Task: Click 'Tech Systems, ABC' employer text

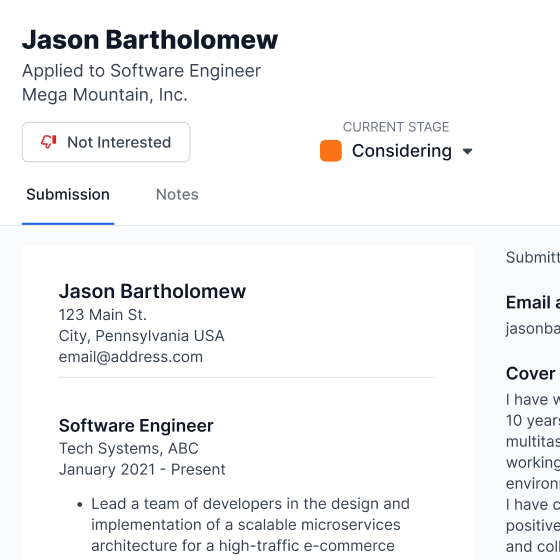Action: 129,449
